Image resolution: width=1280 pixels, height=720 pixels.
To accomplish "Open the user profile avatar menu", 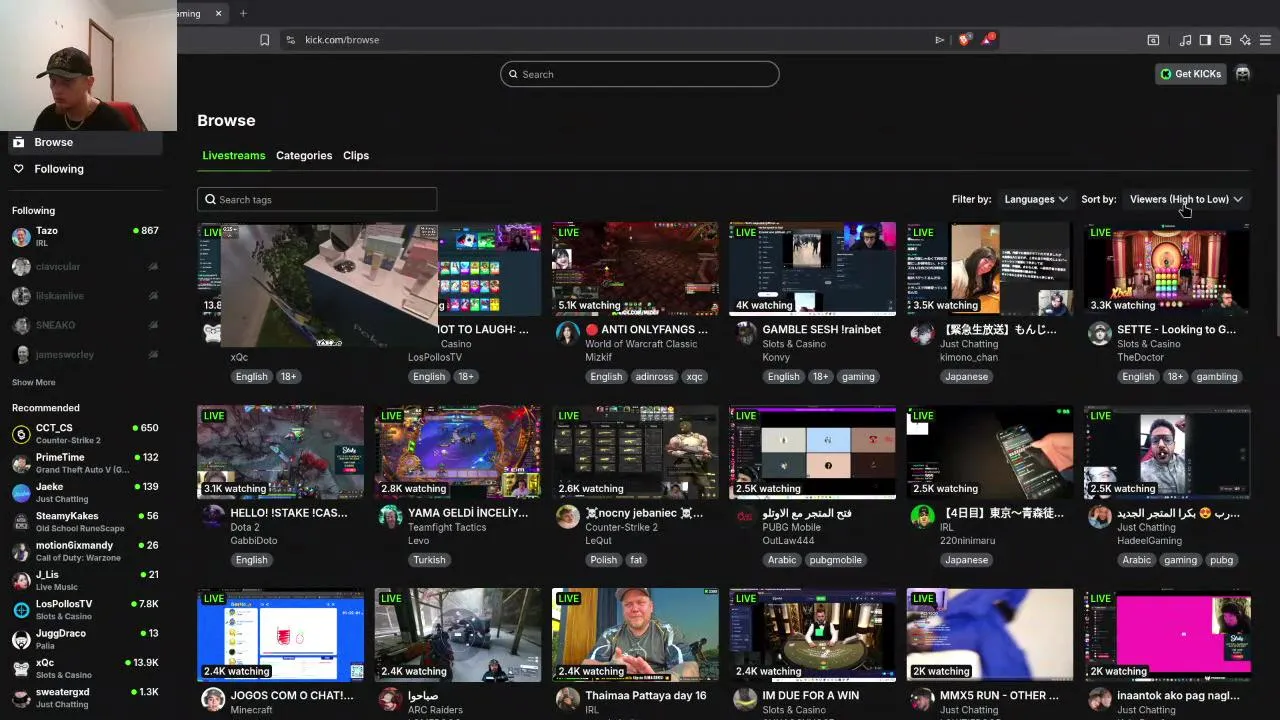I will click(1242, 74).
